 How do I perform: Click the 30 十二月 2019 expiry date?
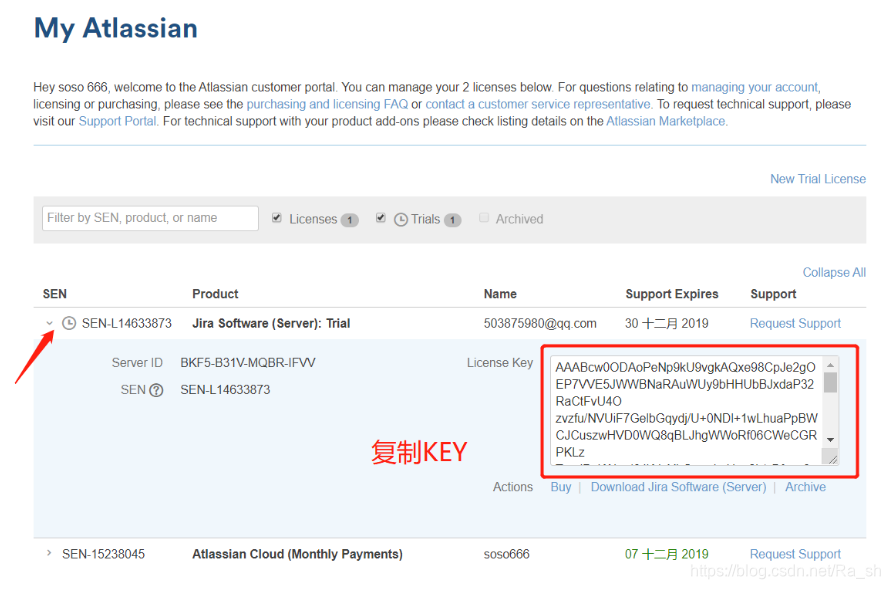(667, 323)
